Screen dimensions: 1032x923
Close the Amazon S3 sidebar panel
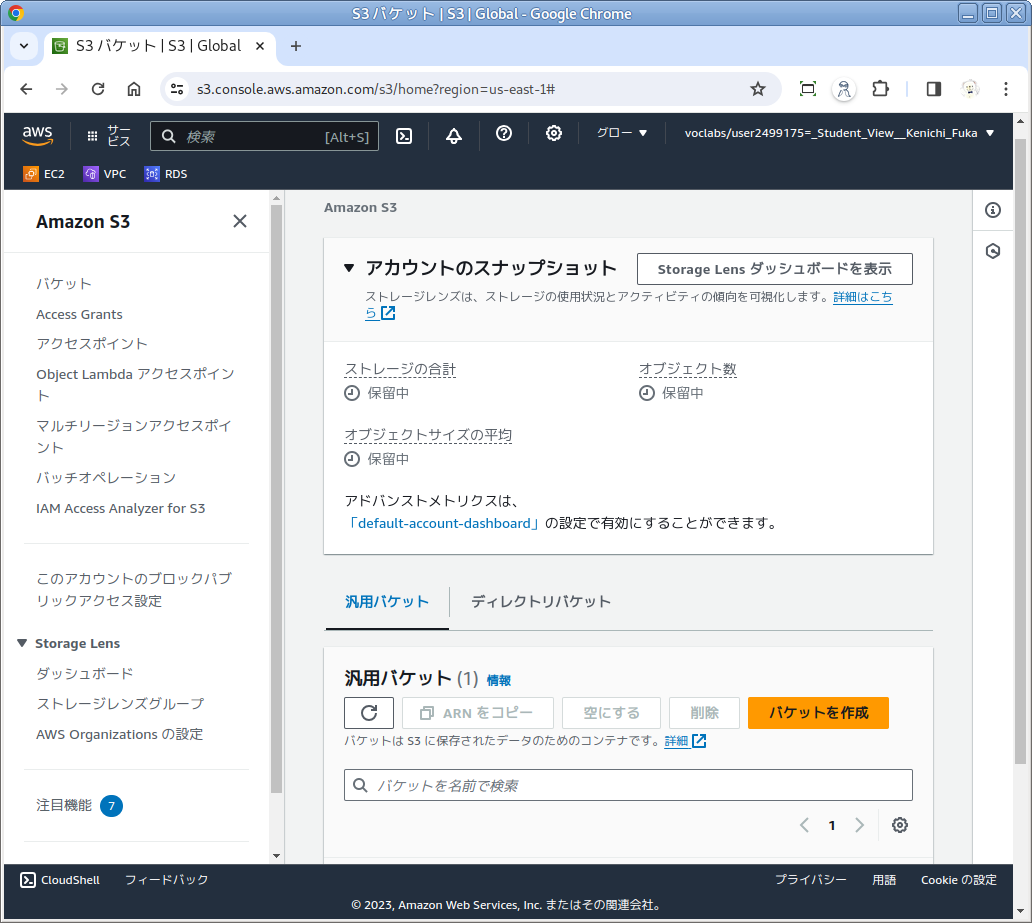coord(240,222)
